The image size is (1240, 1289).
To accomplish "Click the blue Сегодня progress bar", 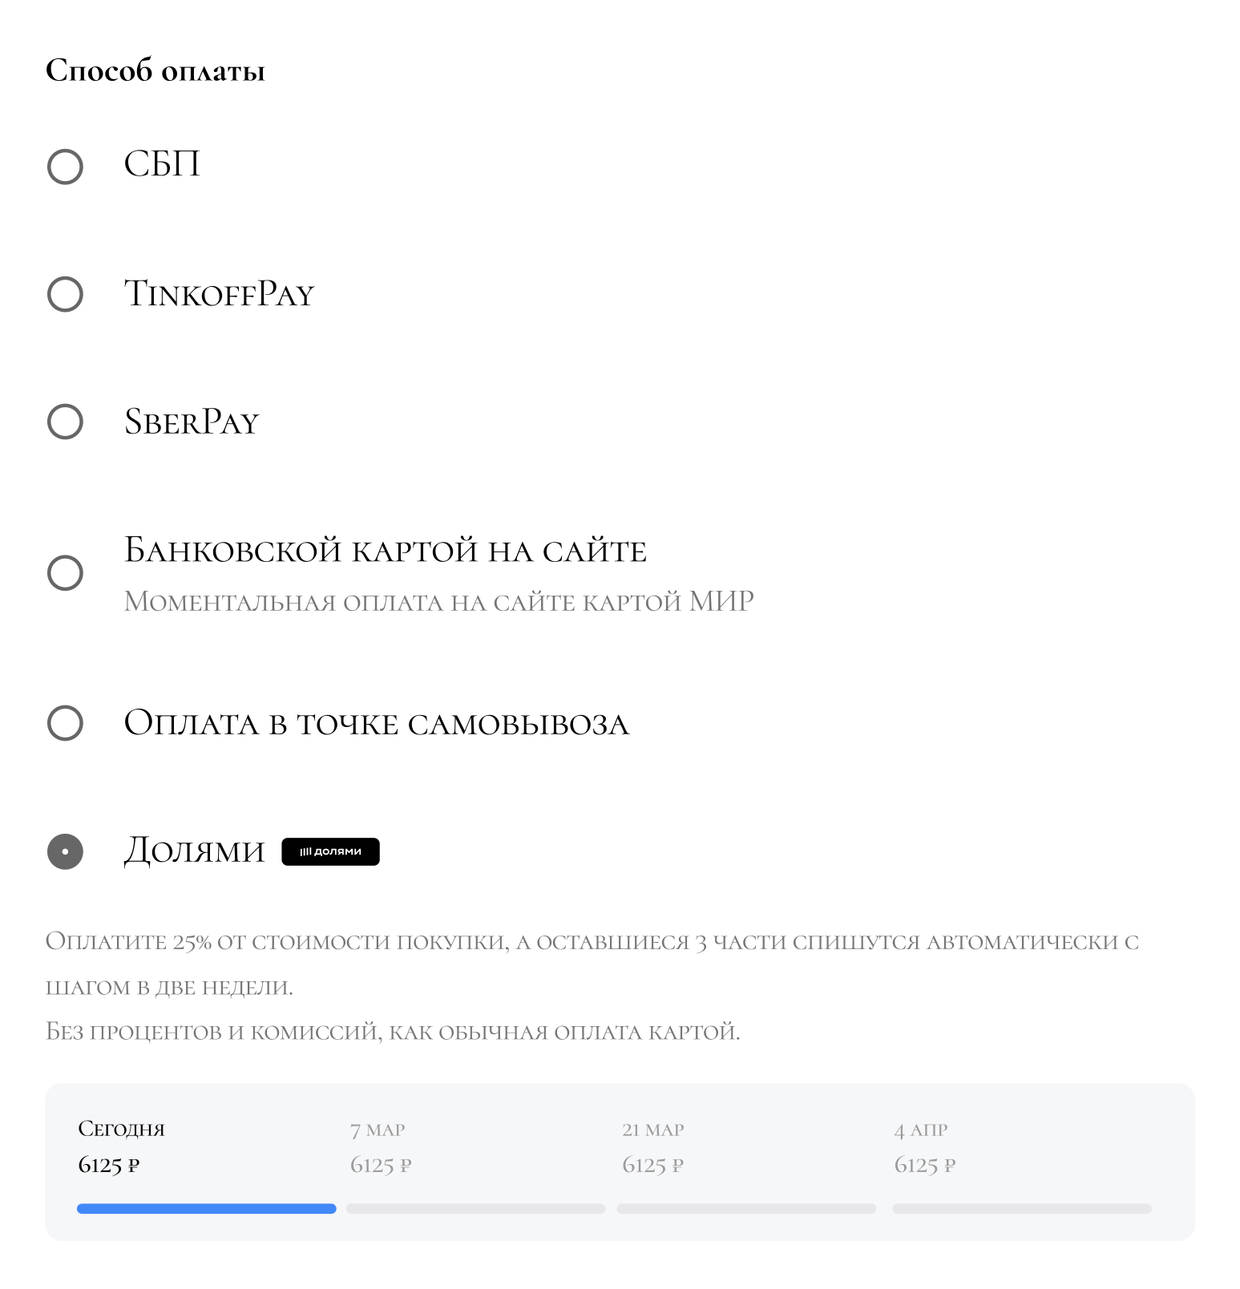I will (207, 1209).
